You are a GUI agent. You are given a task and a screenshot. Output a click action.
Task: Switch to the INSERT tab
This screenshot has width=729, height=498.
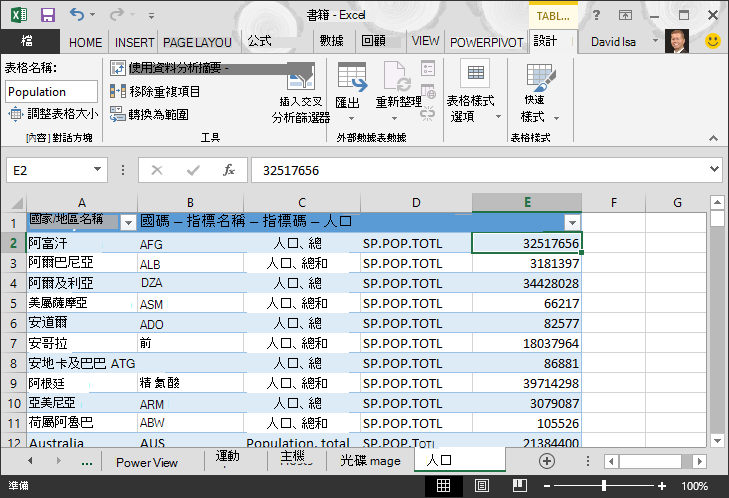[134, 42]
